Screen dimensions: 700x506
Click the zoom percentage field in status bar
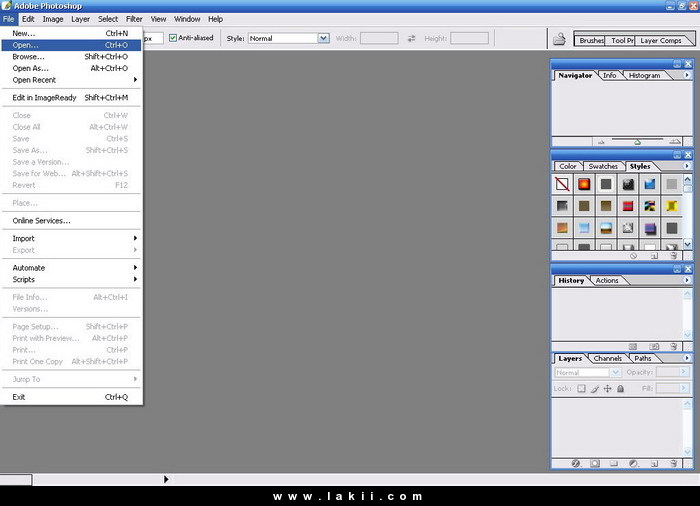pos(16,480)
